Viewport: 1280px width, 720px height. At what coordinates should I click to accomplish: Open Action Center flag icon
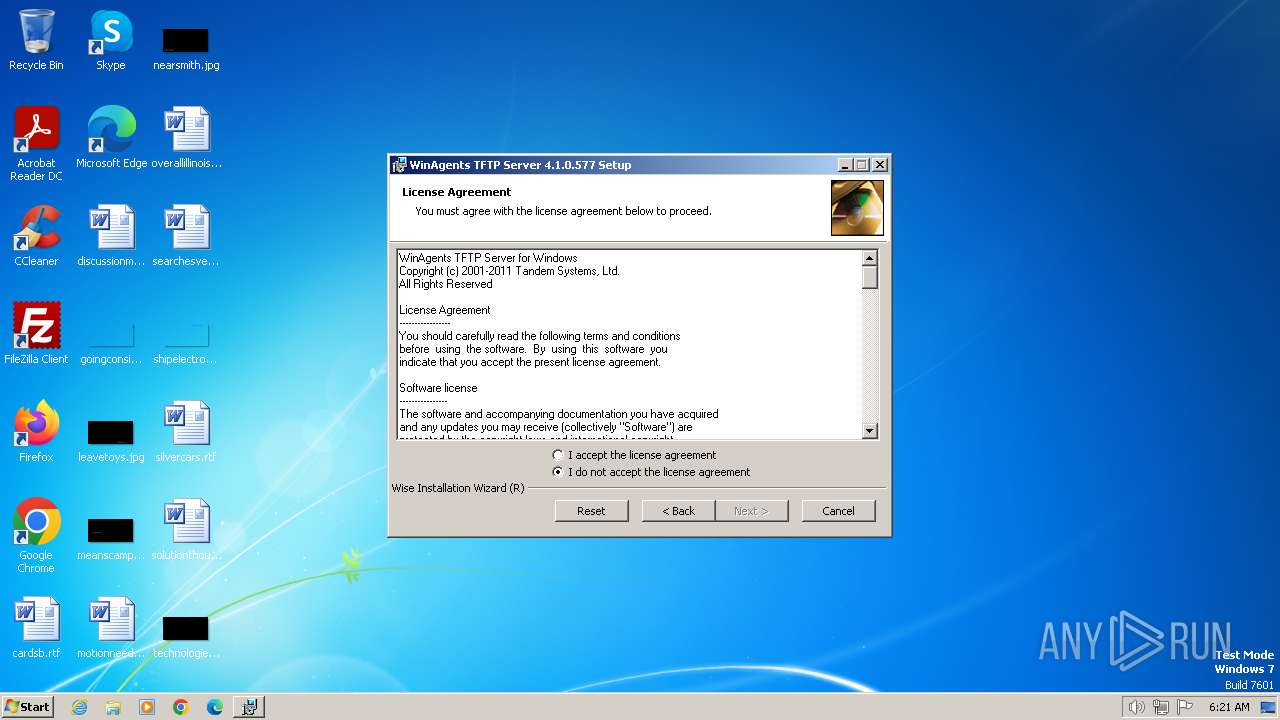point(1185,707)
